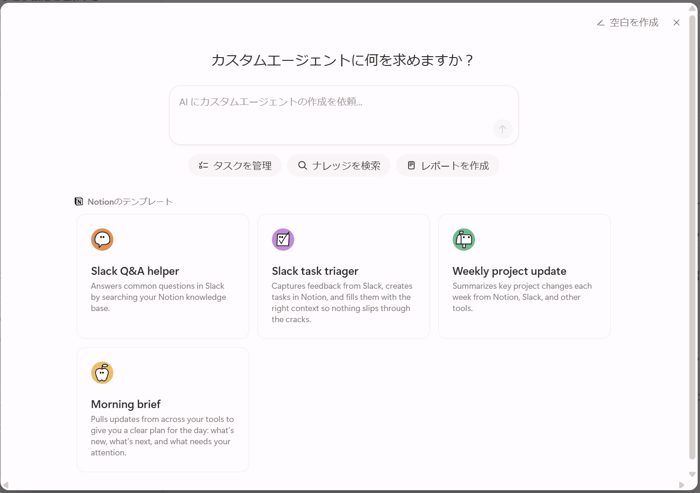The height and width of the screenshot is (493, 700).
Task: Click the Morning brief description text
Action: pyautogui.click(x=162, y=435)
